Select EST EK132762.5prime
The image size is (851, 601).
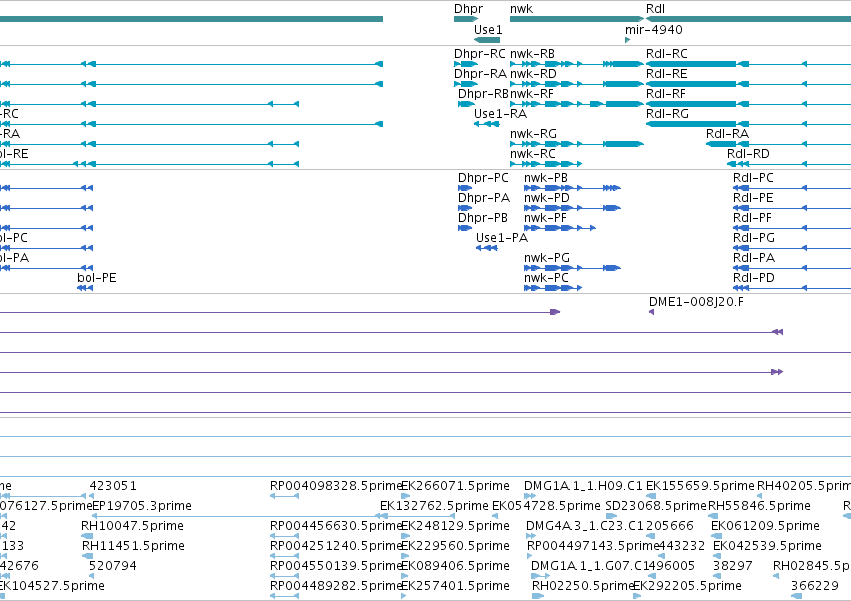click(x=416, y=516)
